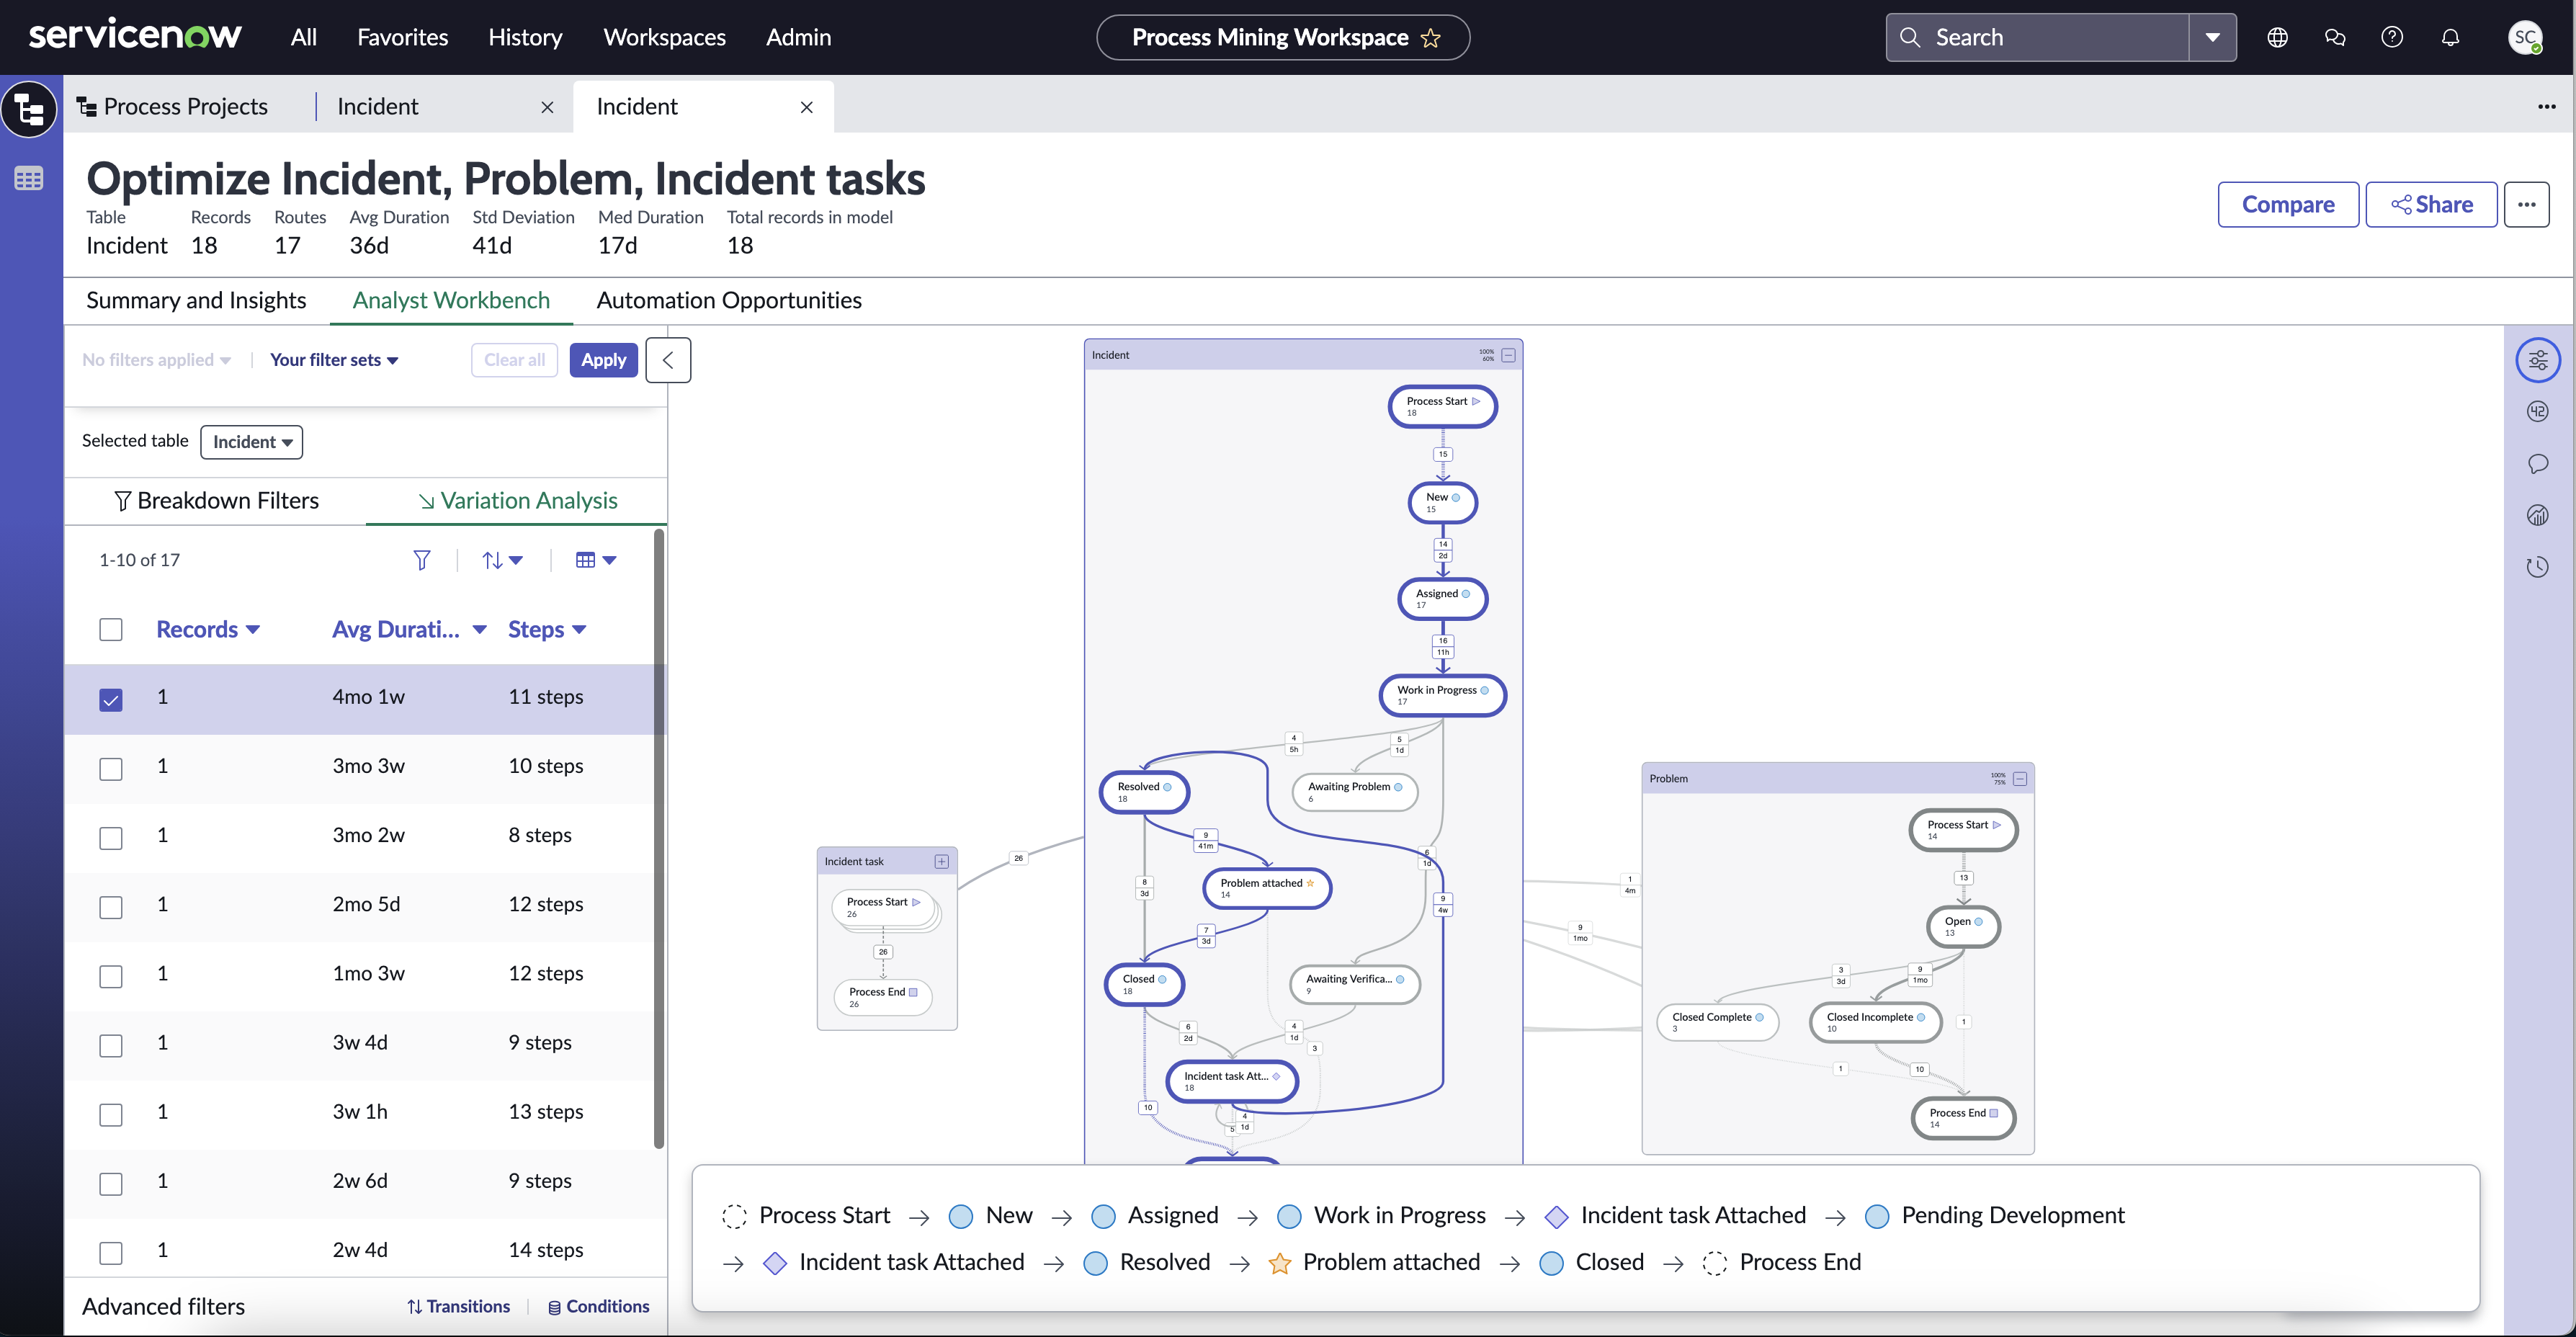Close the active Incident tab
This screenshot has height=1337, width=2576.
tap(807, 107)
